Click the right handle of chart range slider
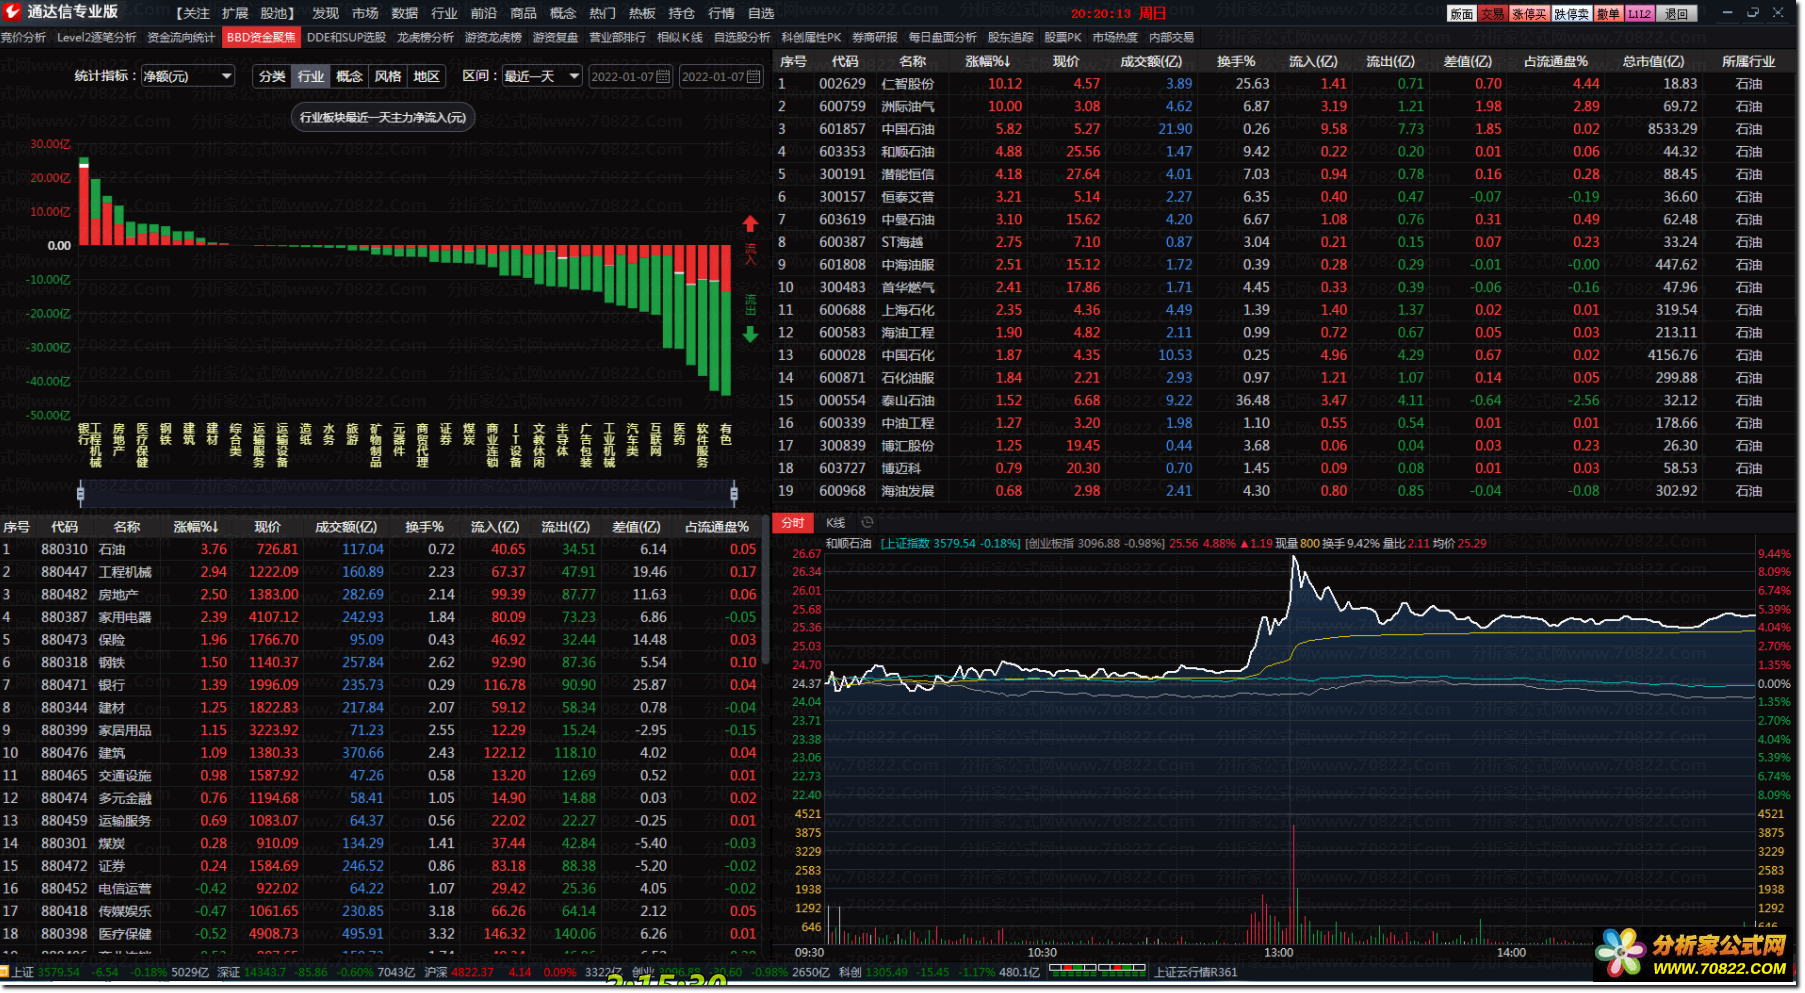Image resolution: width=1805 pixels, height=993 pixels. coord(734,493)
